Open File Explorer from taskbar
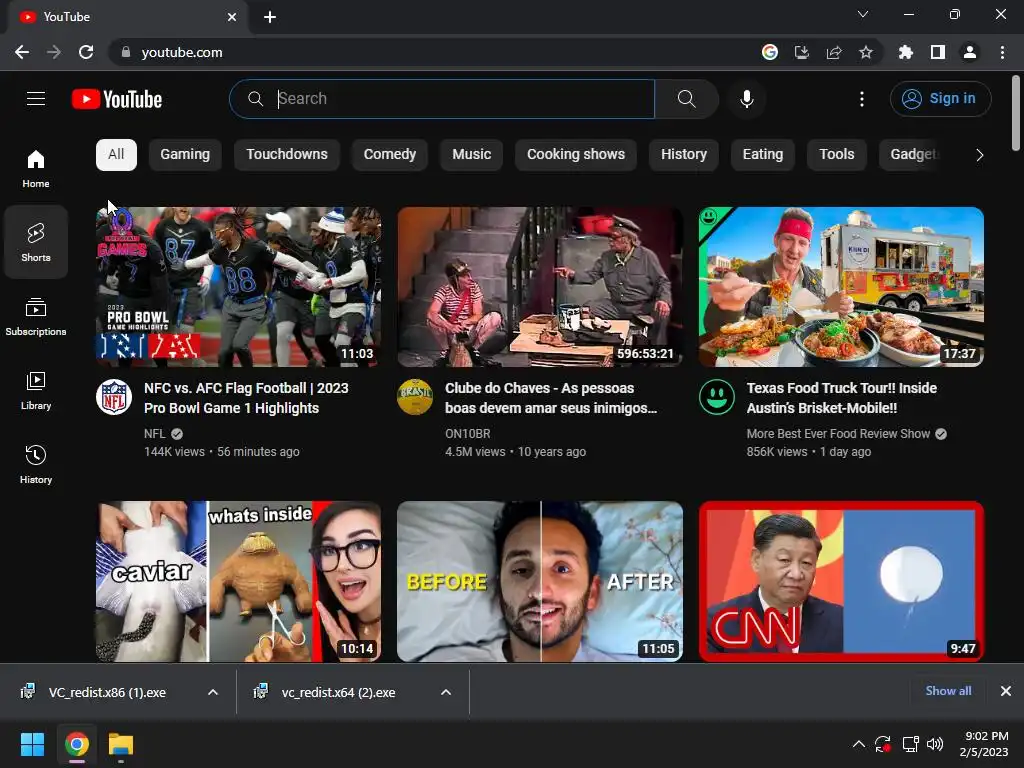The image size is (1024, 768). 121,744
